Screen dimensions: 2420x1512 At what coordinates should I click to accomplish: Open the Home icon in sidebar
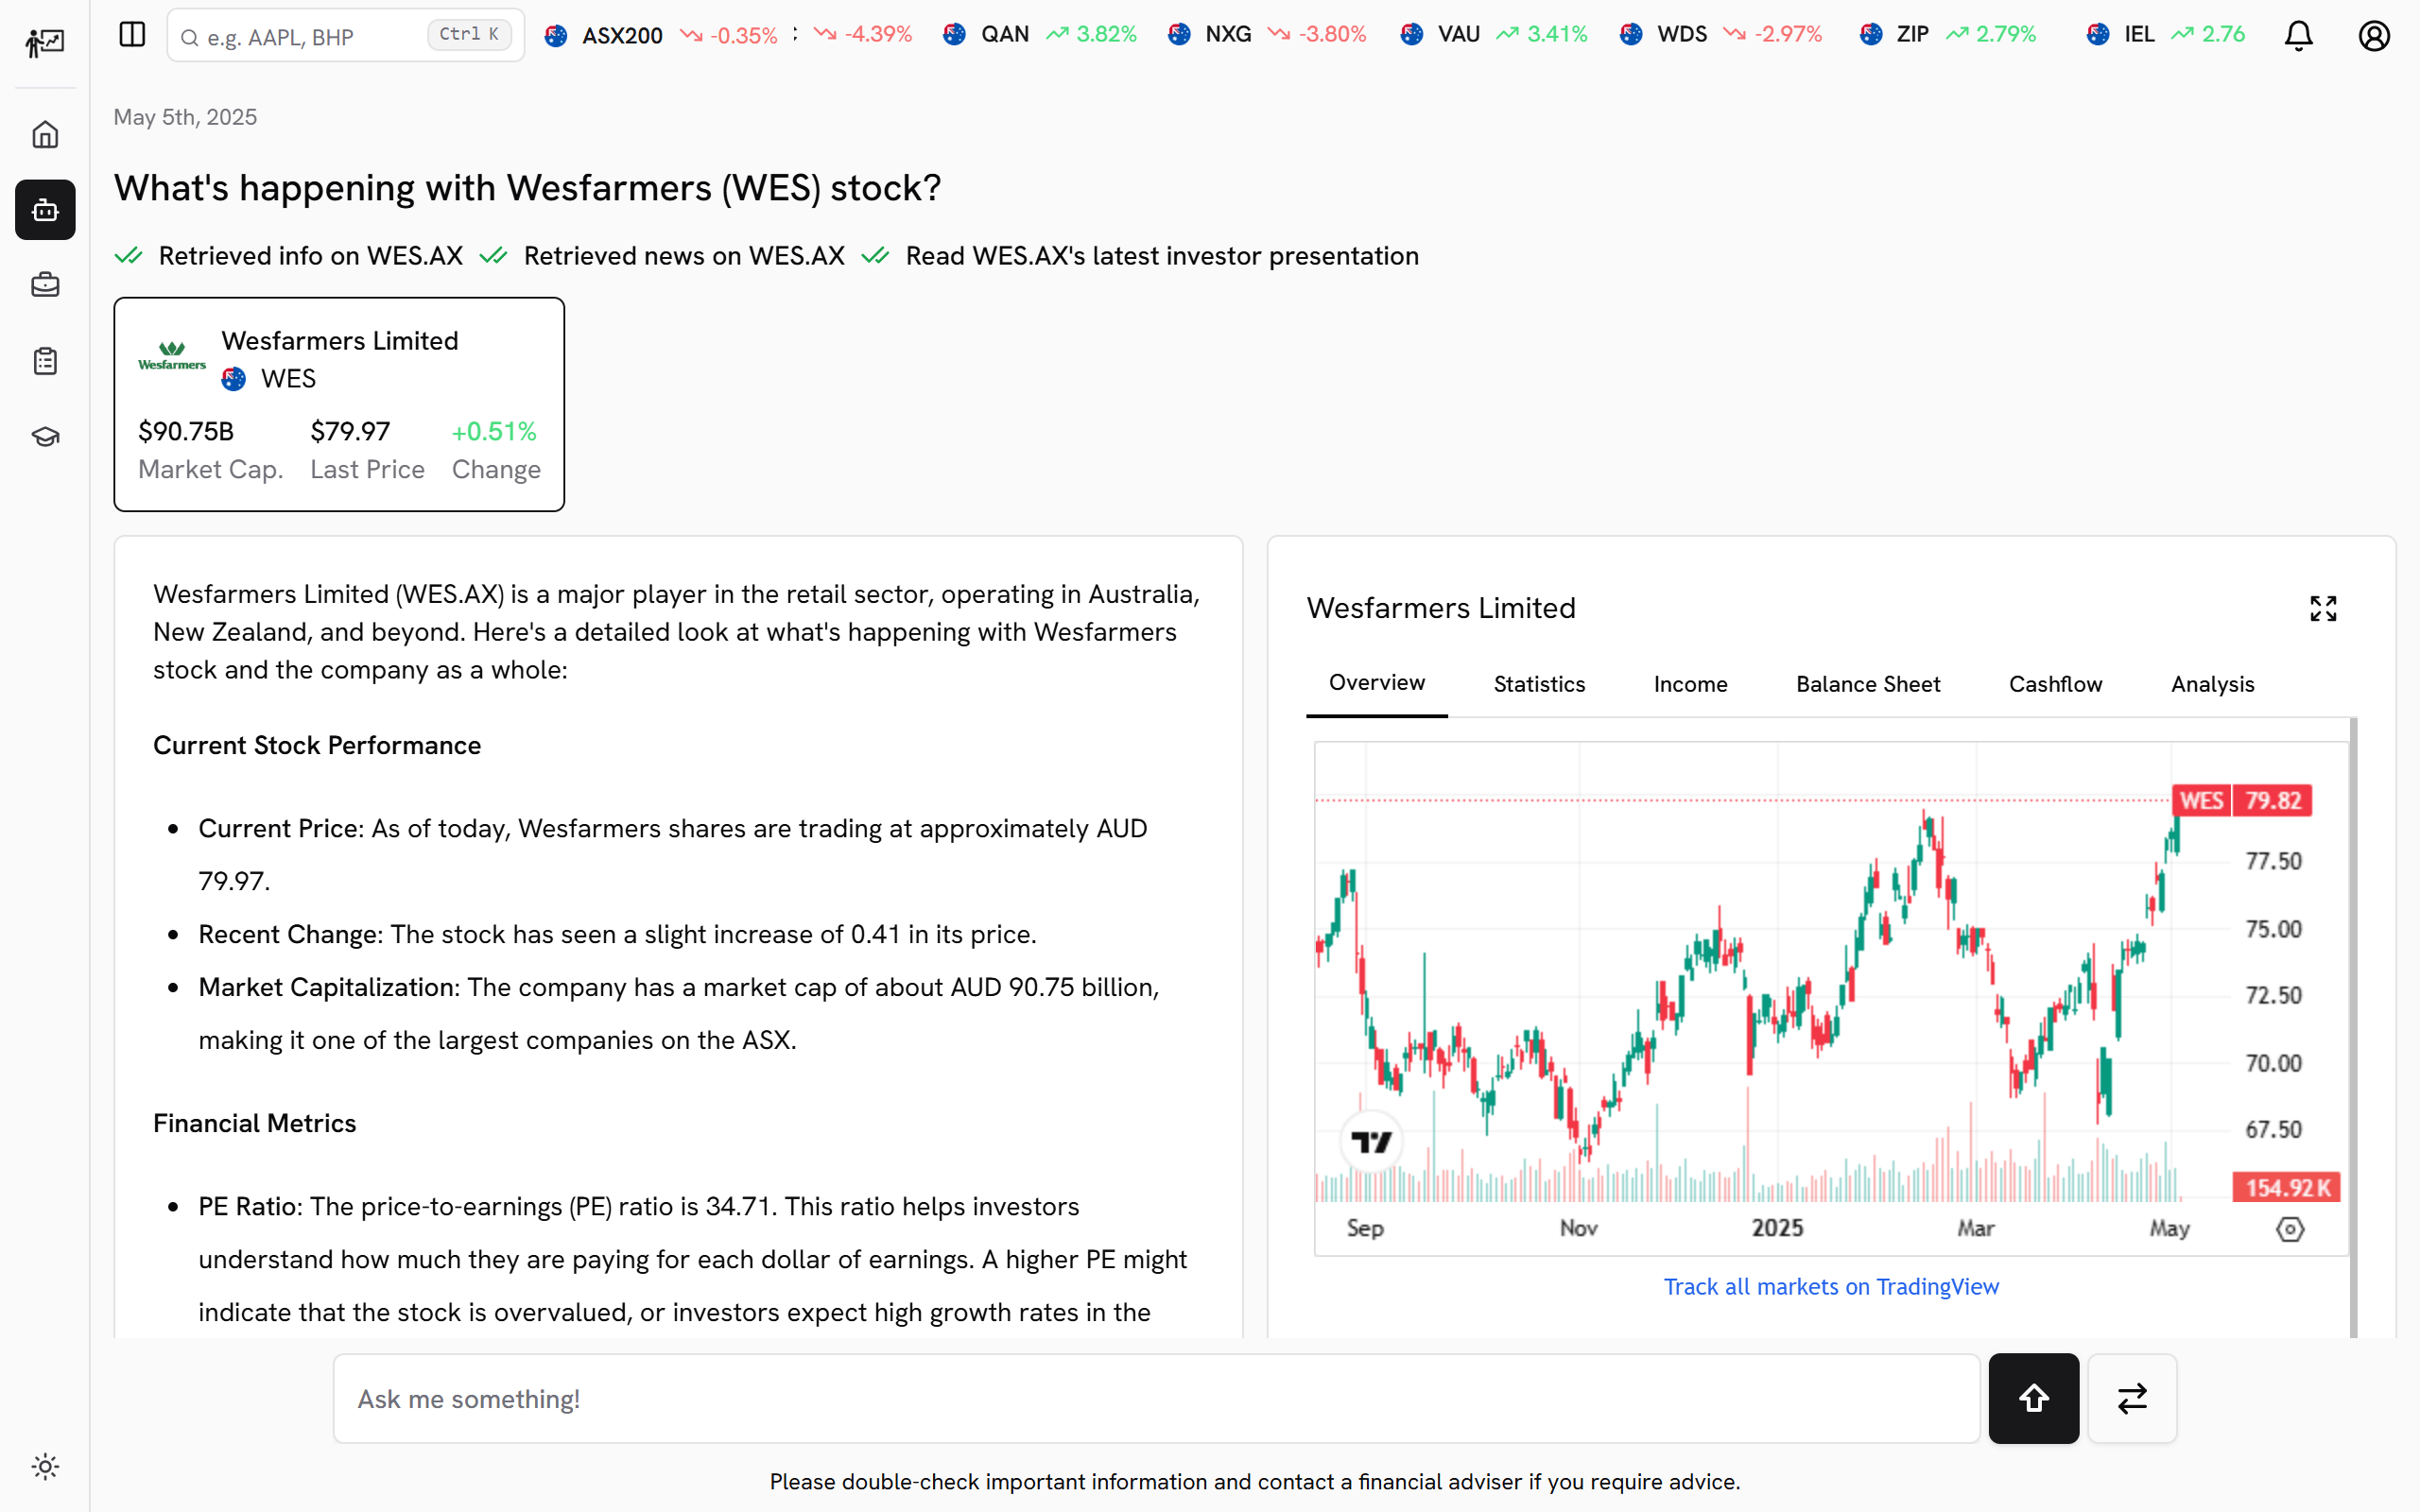[45, 134]
